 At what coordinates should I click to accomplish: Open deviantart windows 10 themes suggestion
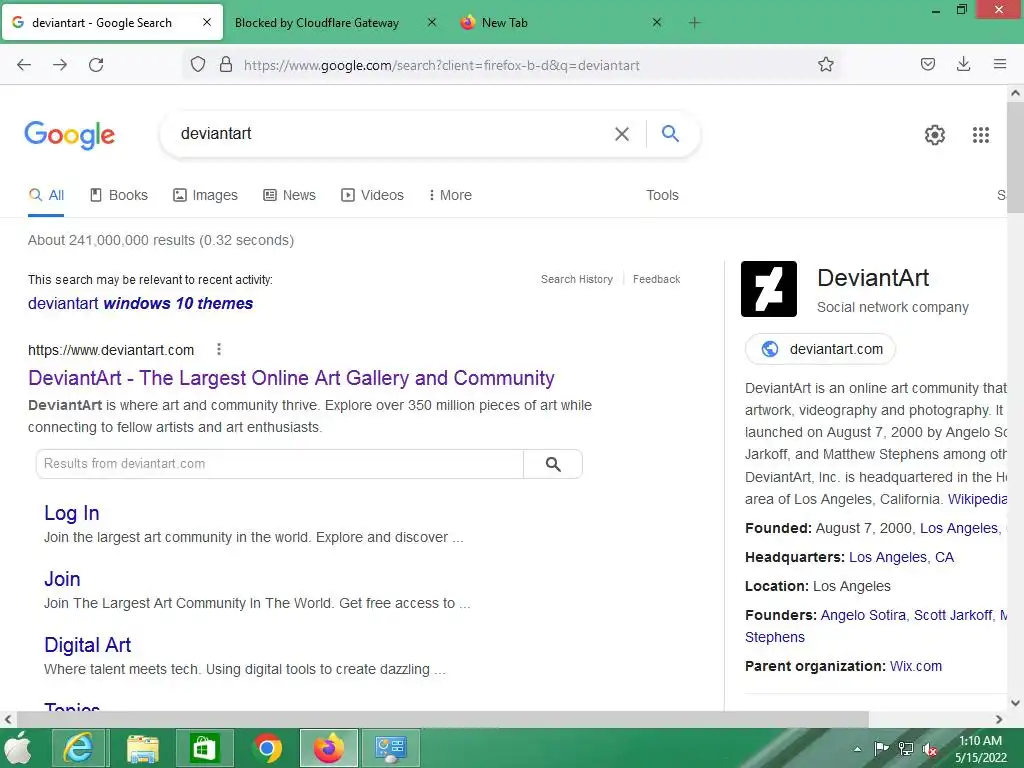140,304
